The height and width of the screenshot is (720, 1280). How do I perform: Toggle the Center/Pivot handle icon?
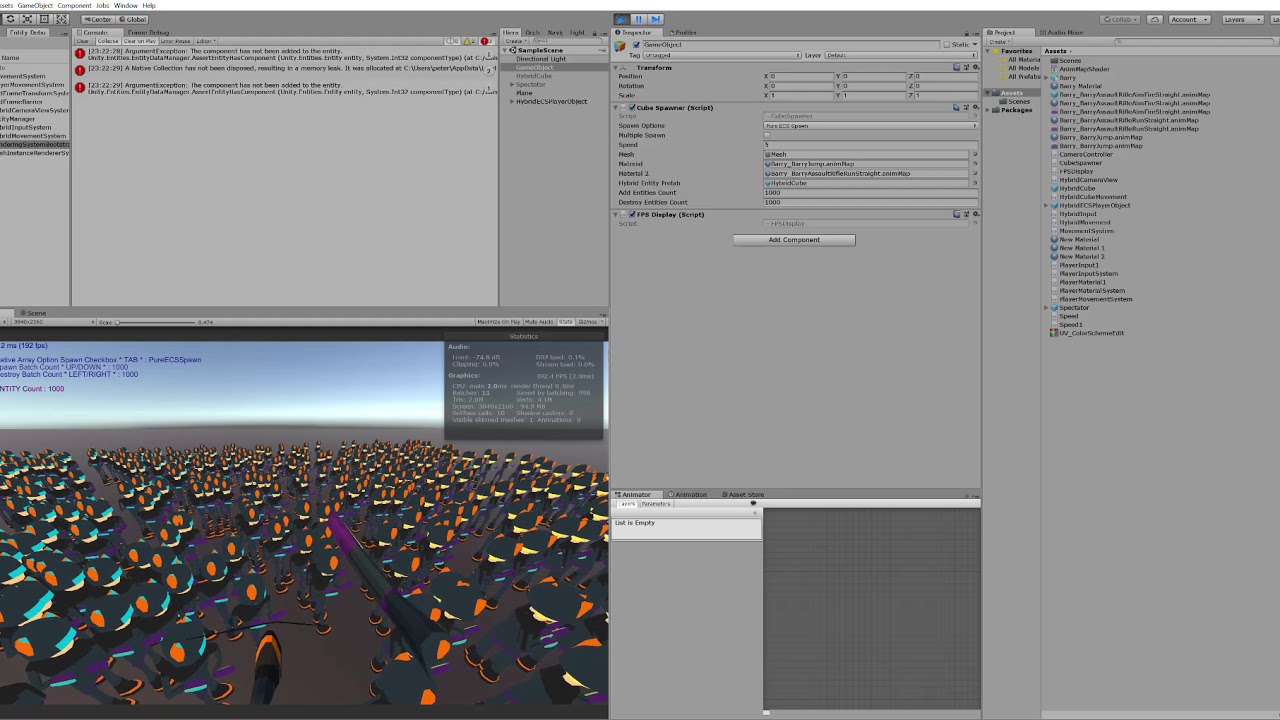[x=98, y=19]
